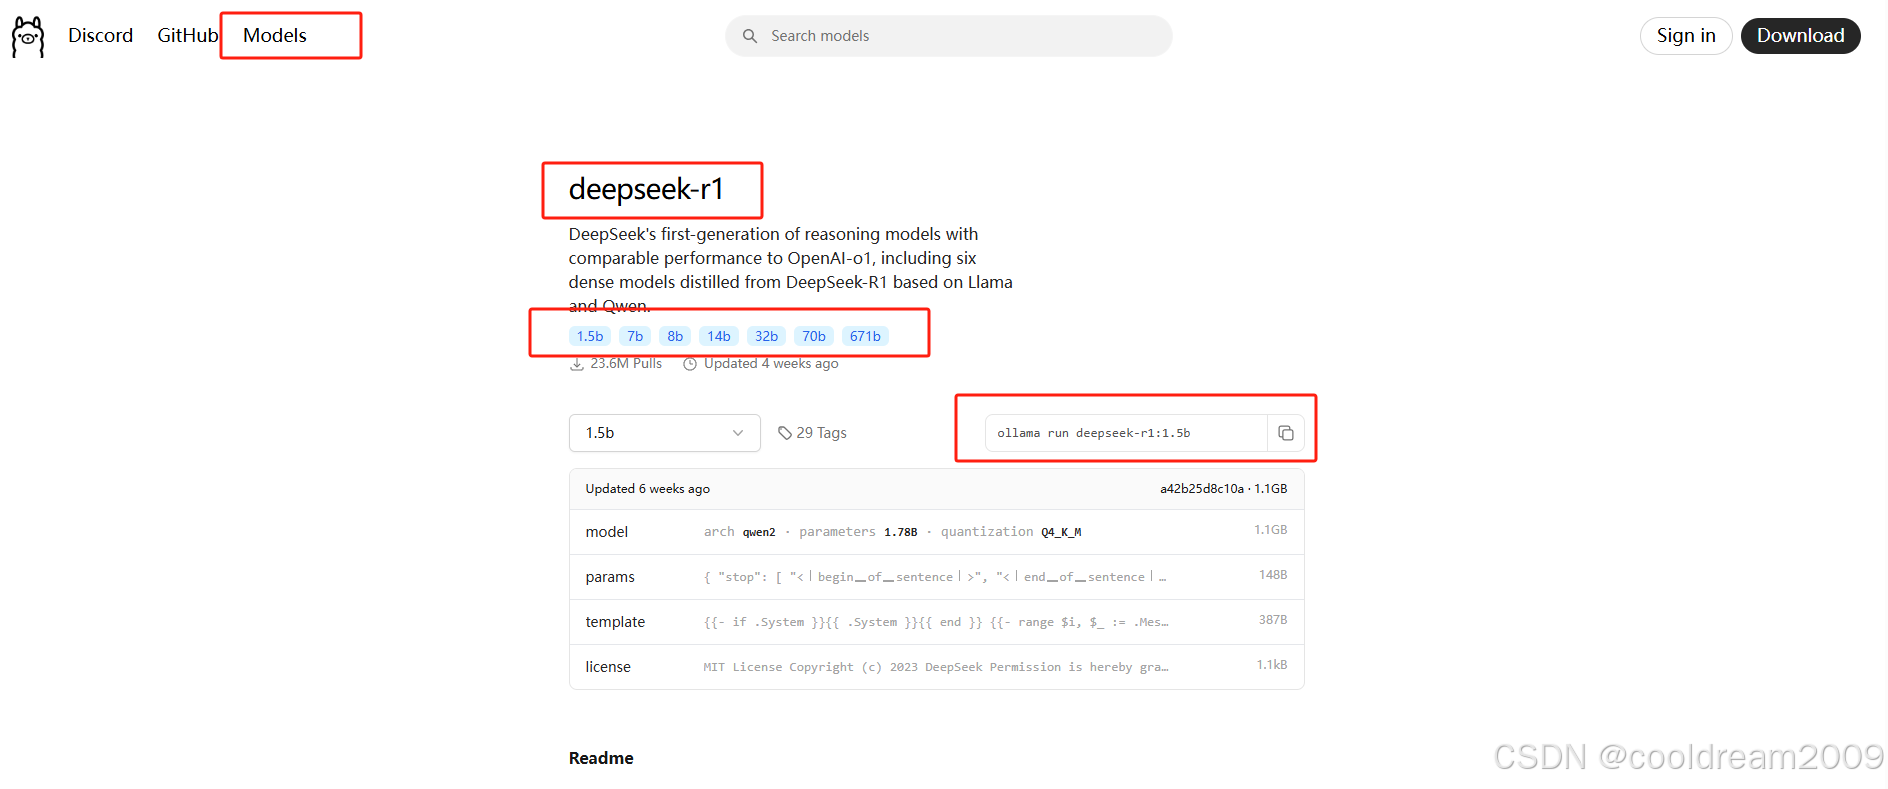The image size is (1888, 789).
Task: Select the 8b size tag
Action: tap(675, 336)
